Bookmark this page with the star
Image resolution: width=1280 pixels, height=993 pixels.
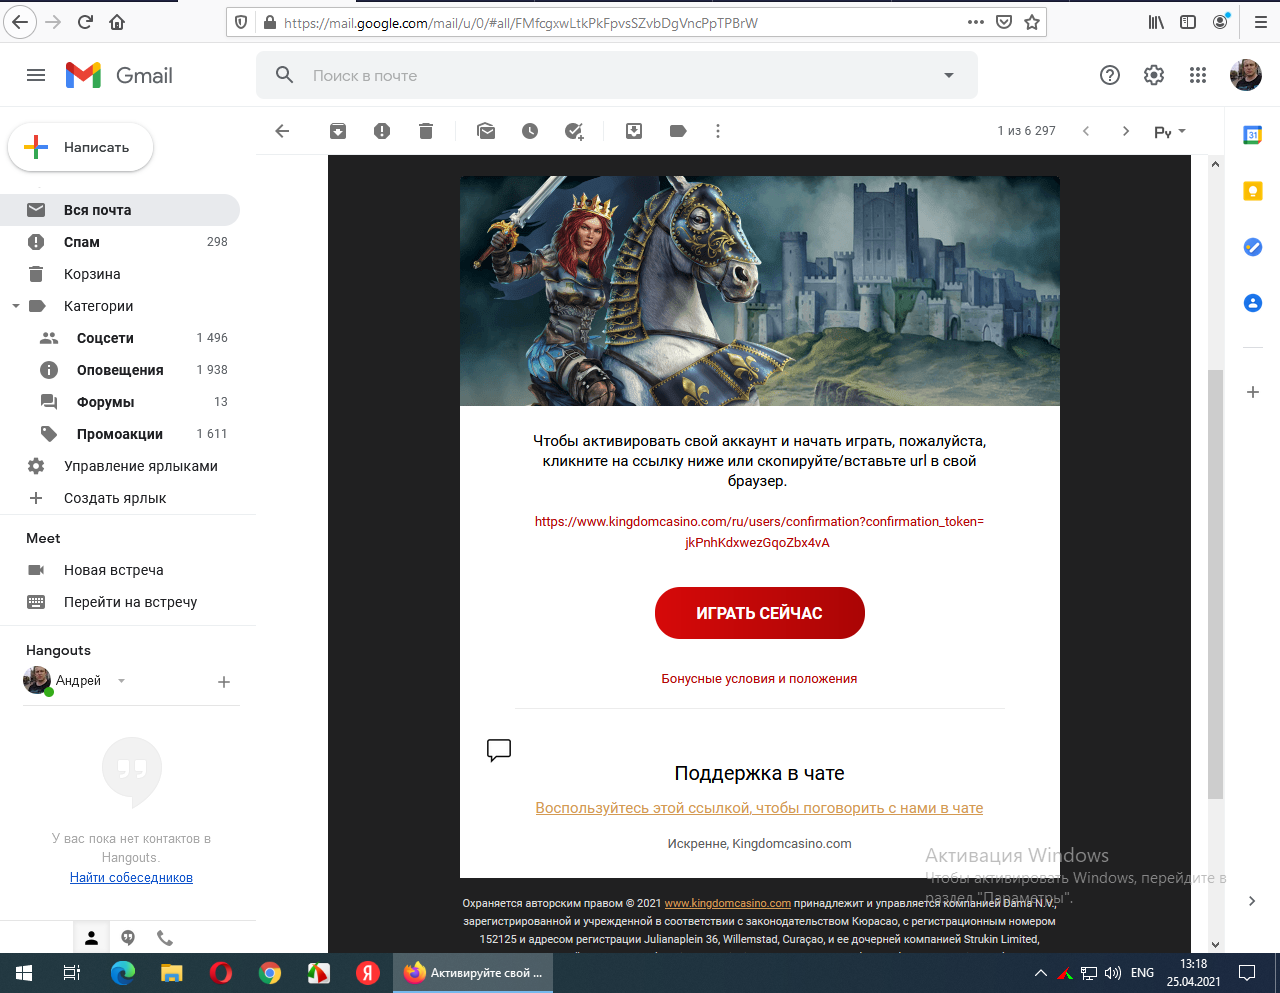click(x=1032, y=22)
